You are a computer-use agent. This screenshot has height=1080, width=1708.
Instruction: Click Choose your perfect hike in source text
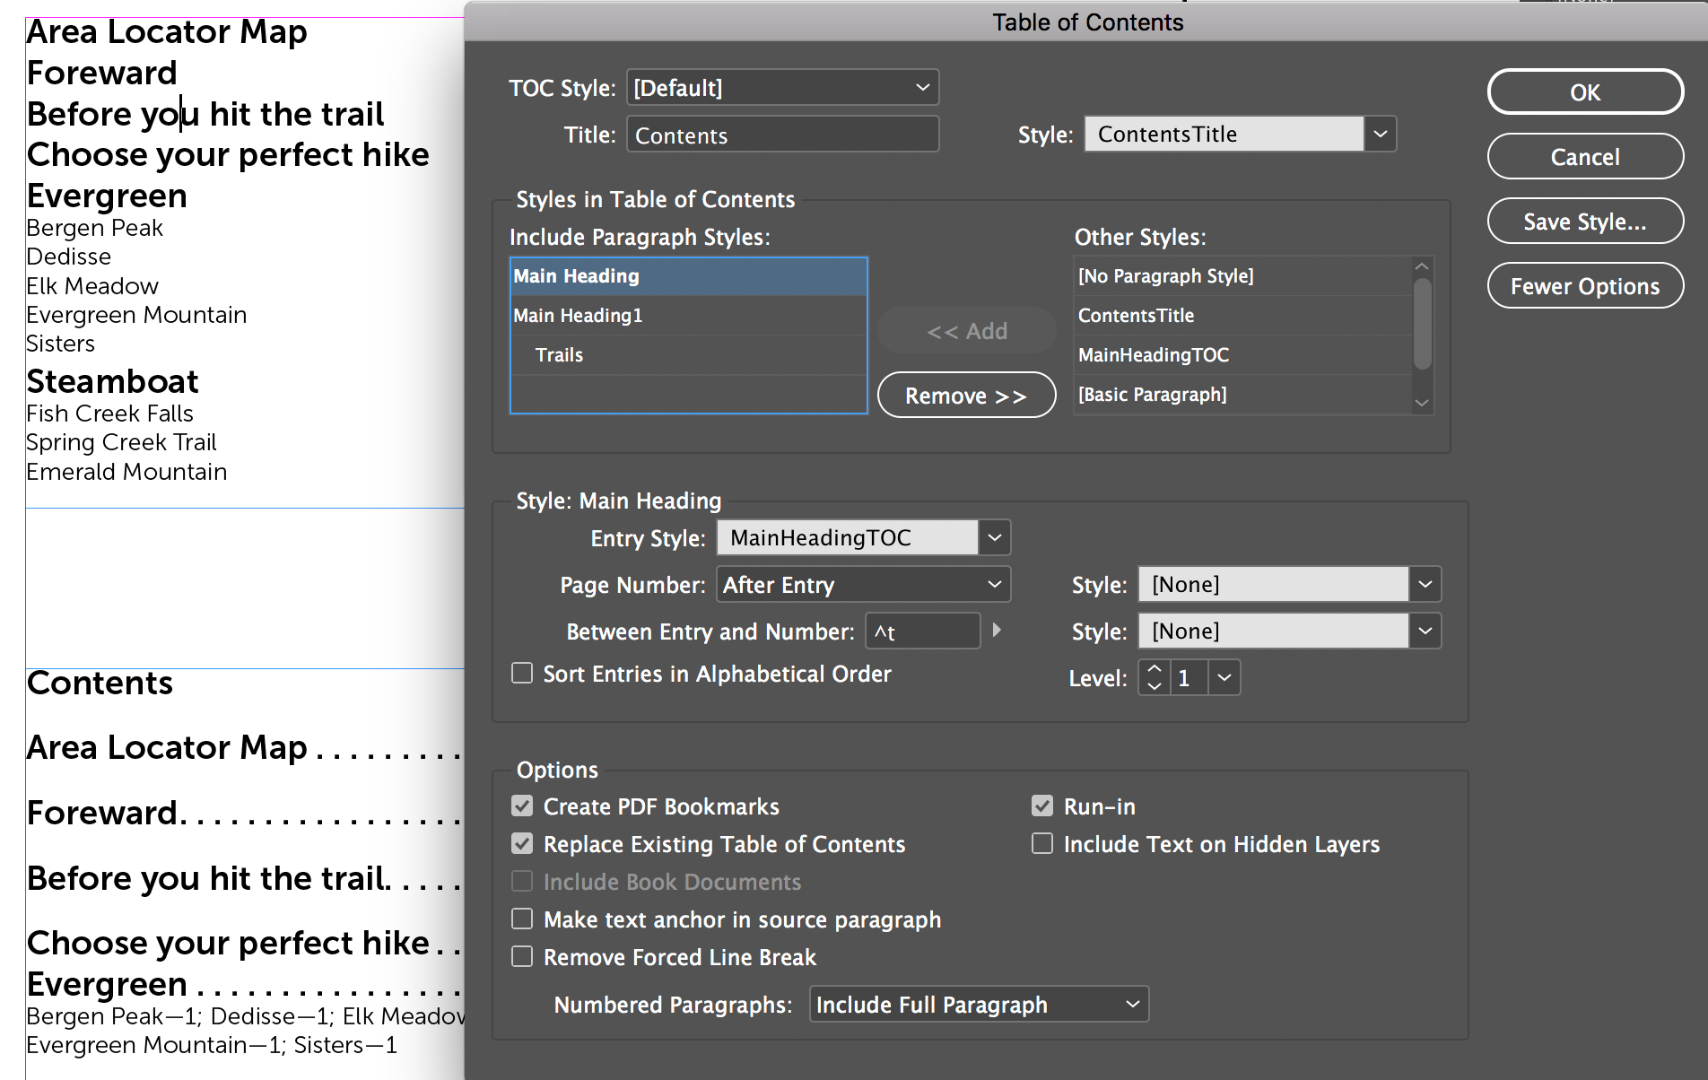[x=228, y=155]
